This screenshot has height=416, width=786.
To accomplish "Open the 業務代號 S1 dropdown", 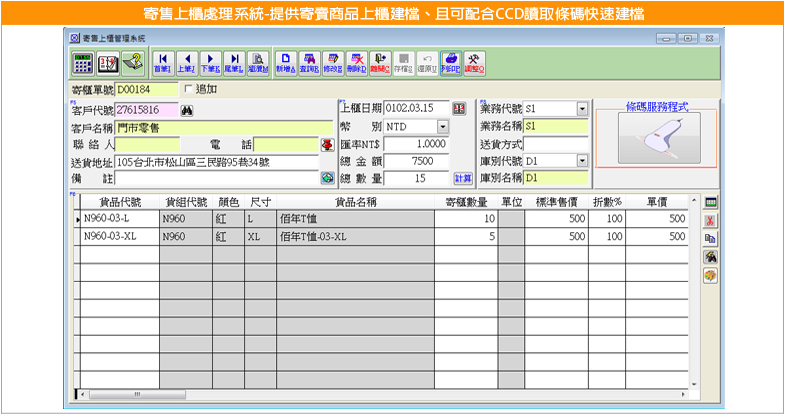I will coord(582,109).
